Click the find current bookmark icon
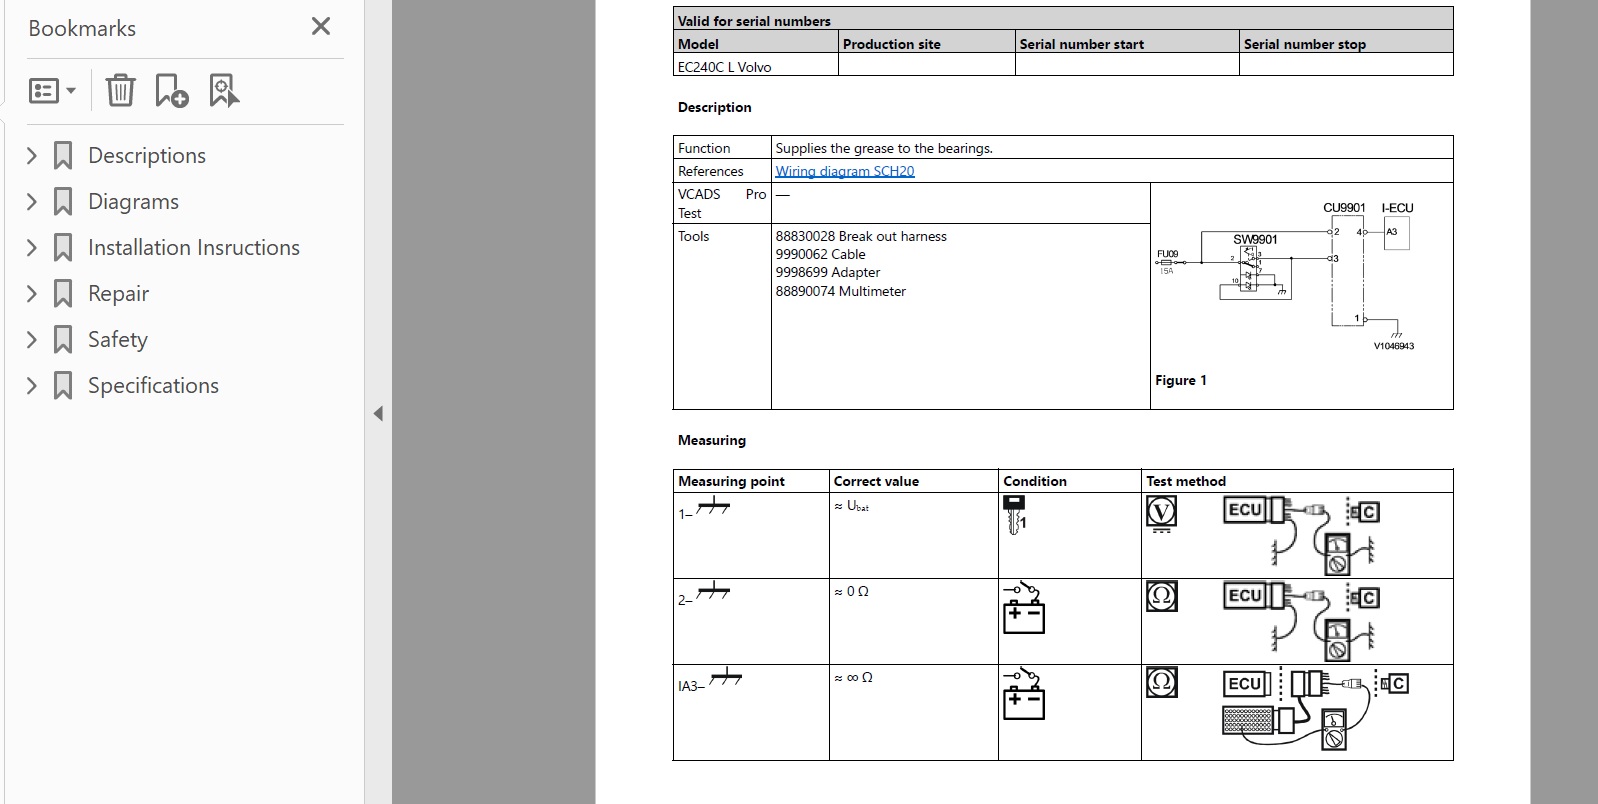Screen dimensions: 1598x804 point(223,91)
